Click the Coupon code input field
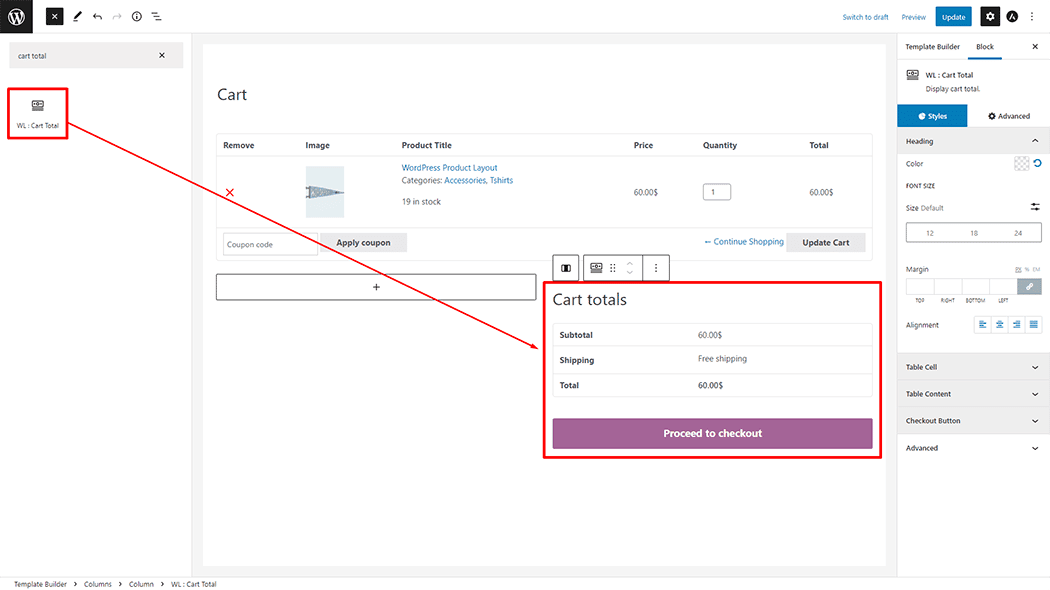The height and width of the screenshot is (590, 1050). tap(269, 244)
